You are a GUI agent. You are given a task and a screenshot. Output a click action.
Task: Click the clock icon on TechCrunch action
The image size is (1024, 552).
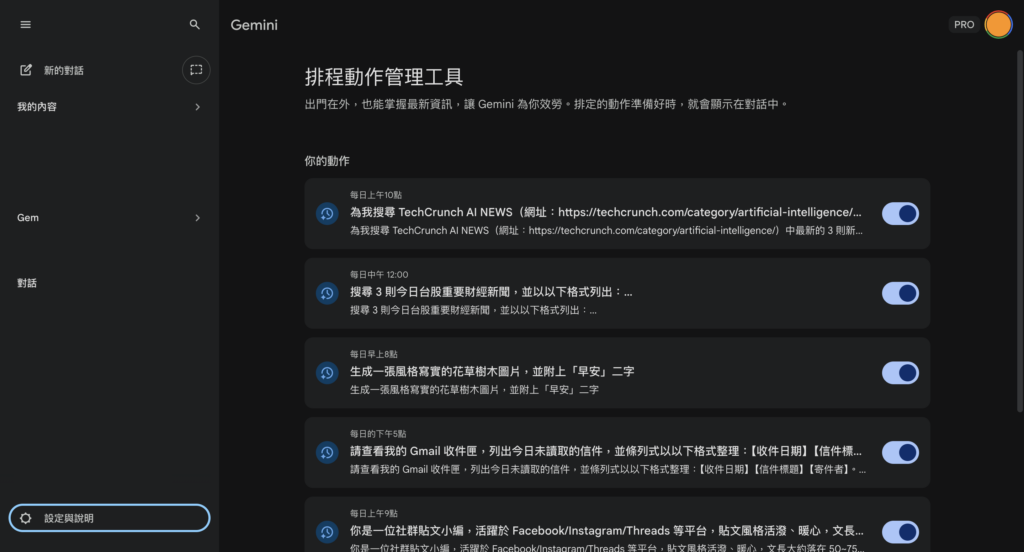coord(327,214)
